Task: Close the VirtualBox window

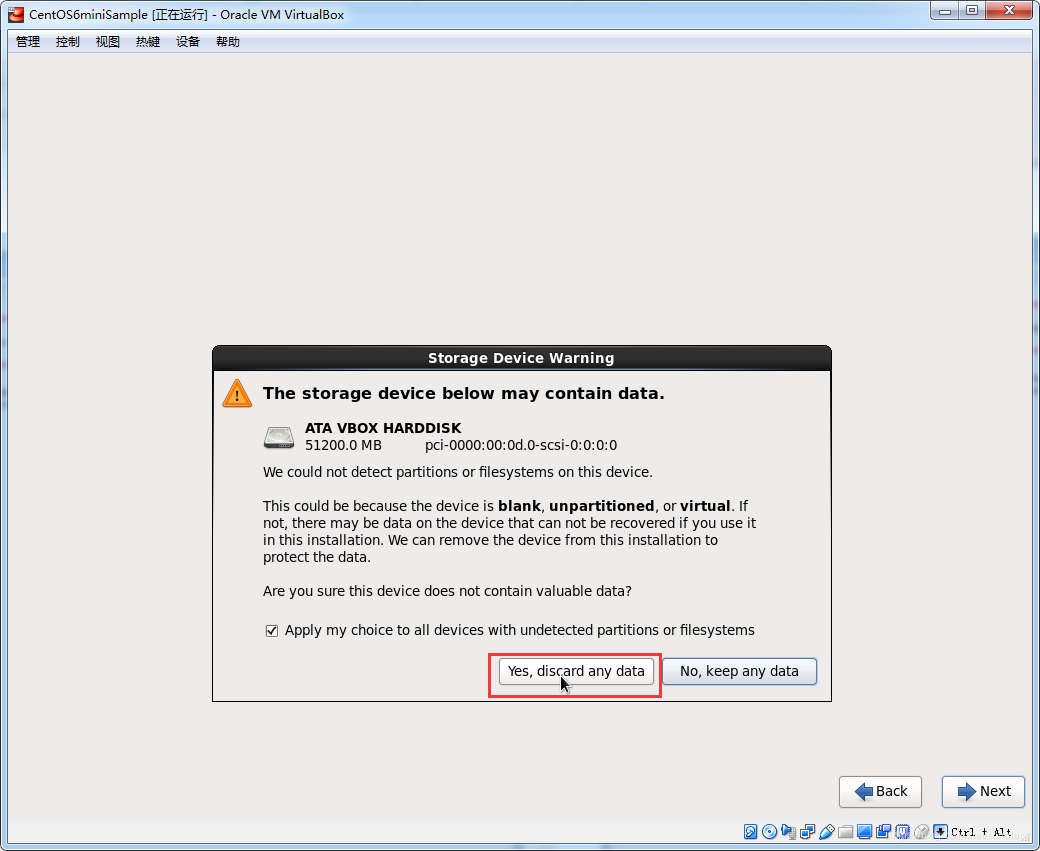Action: [1009, 11]
